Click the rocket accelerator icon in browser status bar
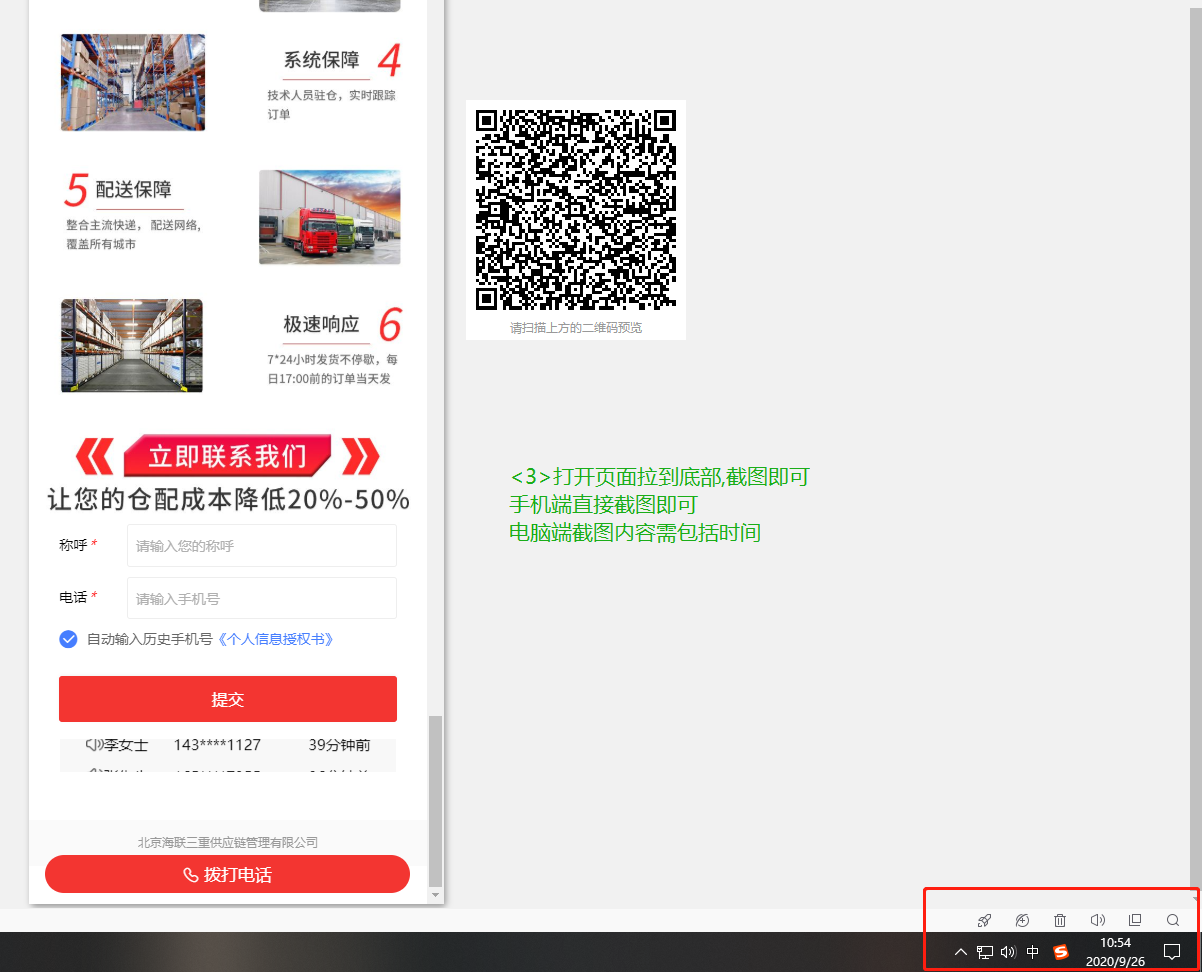1202x972 pixels. (x=984, y=920)
